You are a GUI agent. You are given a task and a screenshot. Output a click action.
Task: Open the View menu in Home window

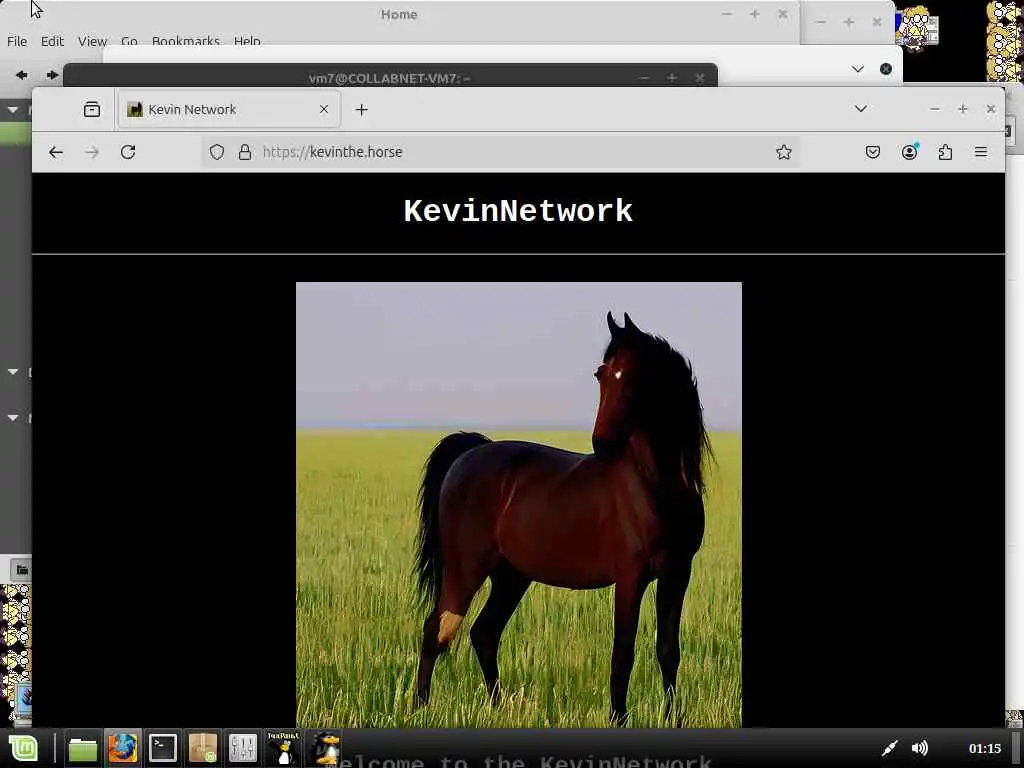tap(92, 41)
